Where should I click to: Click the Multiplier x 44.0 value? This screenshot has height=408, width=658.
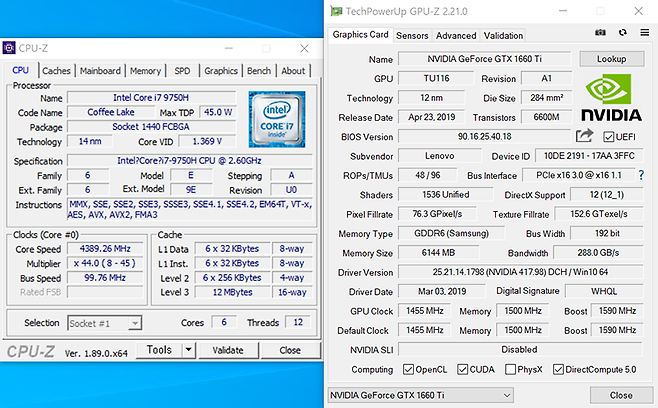pos(105,263)
